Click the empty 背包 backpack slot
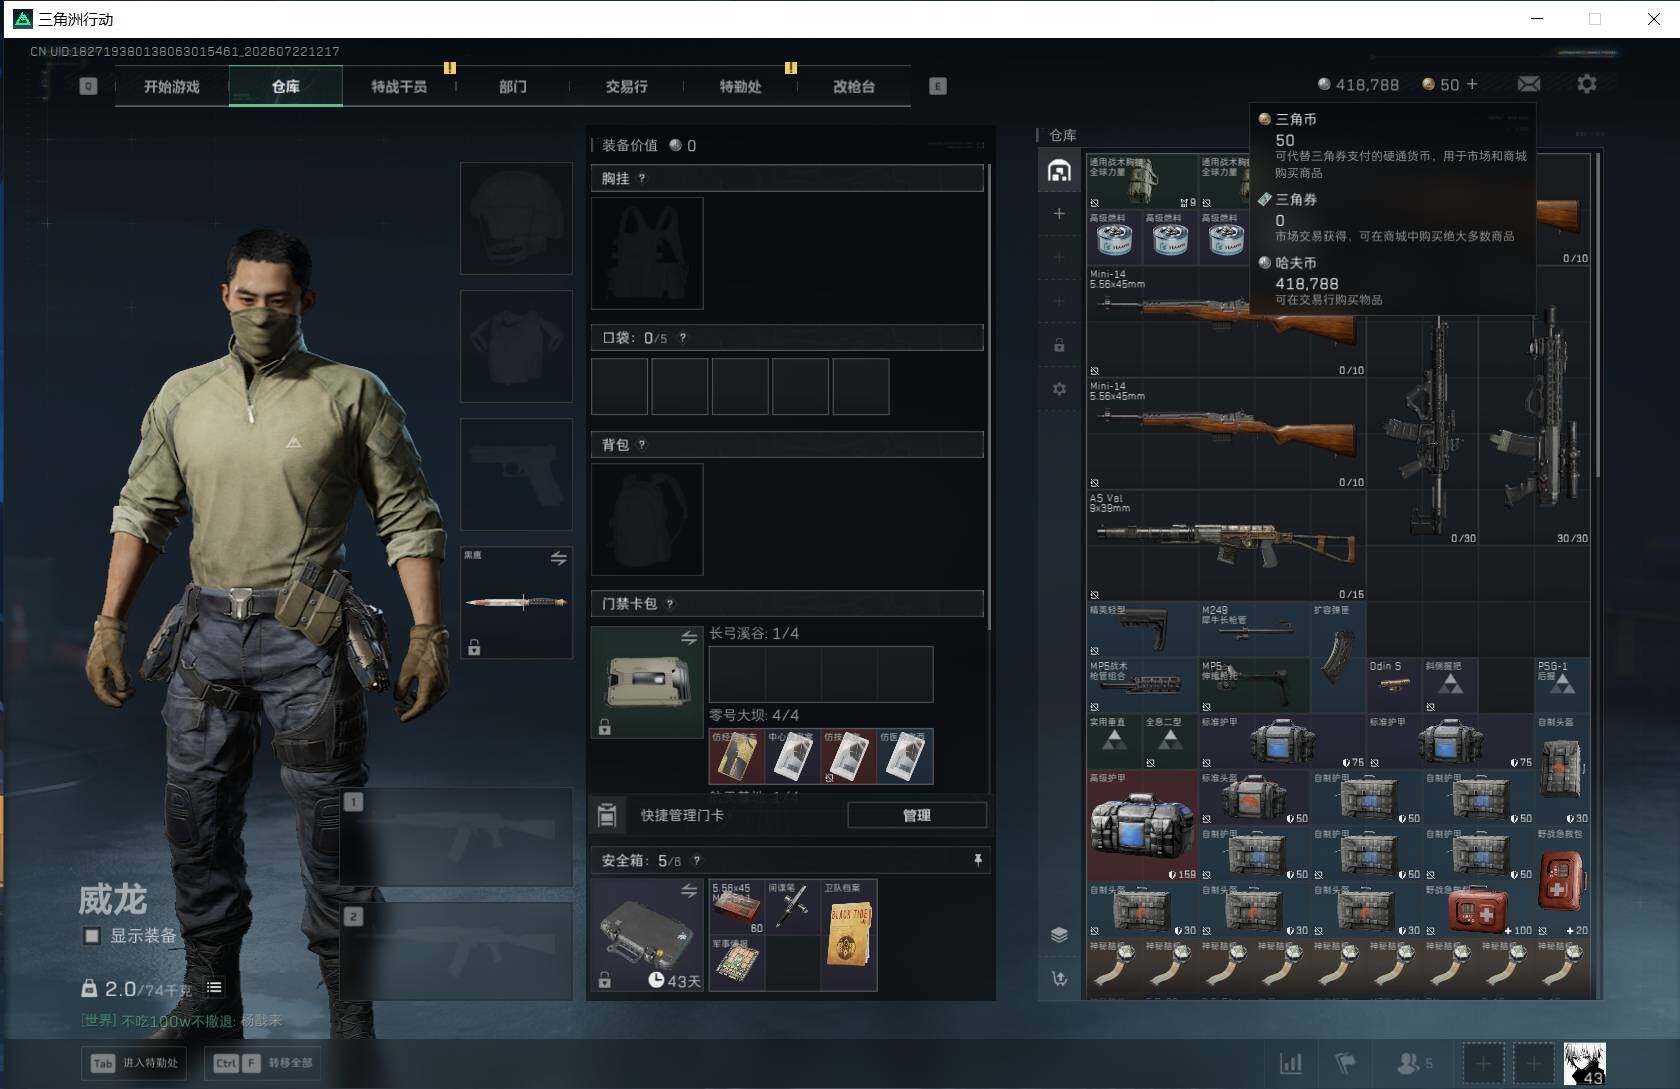The image size is (1680, 1089). [647, 519]
